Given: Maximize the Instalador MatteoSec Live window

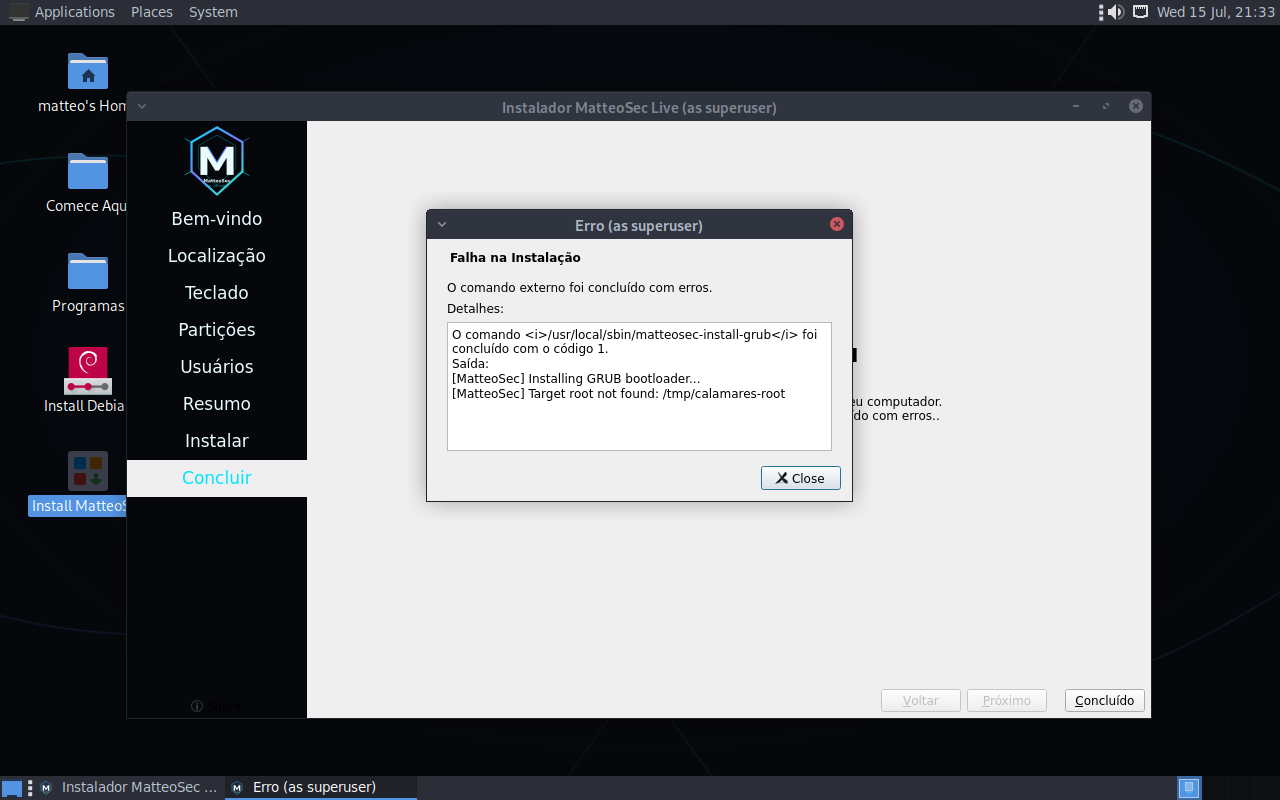Looking at the screenshot, I should point(1105,106).
